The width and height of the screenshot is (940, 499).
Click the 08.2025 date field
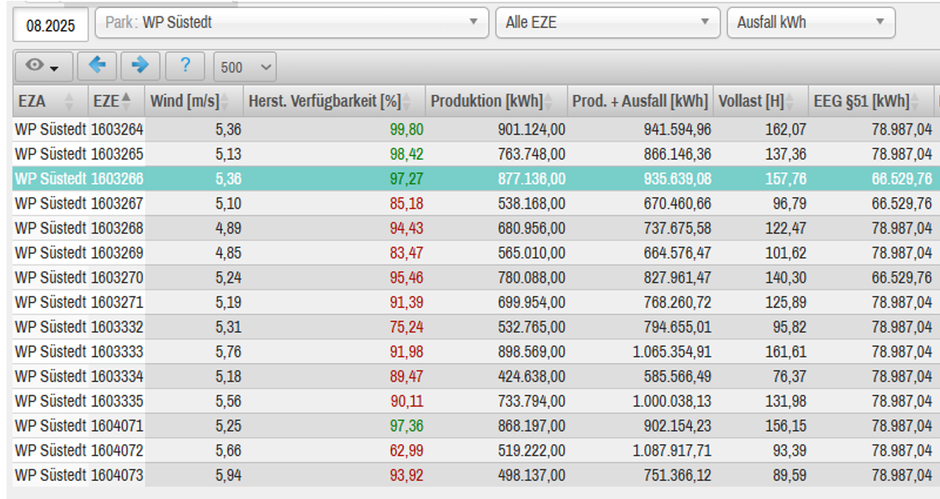50,25
